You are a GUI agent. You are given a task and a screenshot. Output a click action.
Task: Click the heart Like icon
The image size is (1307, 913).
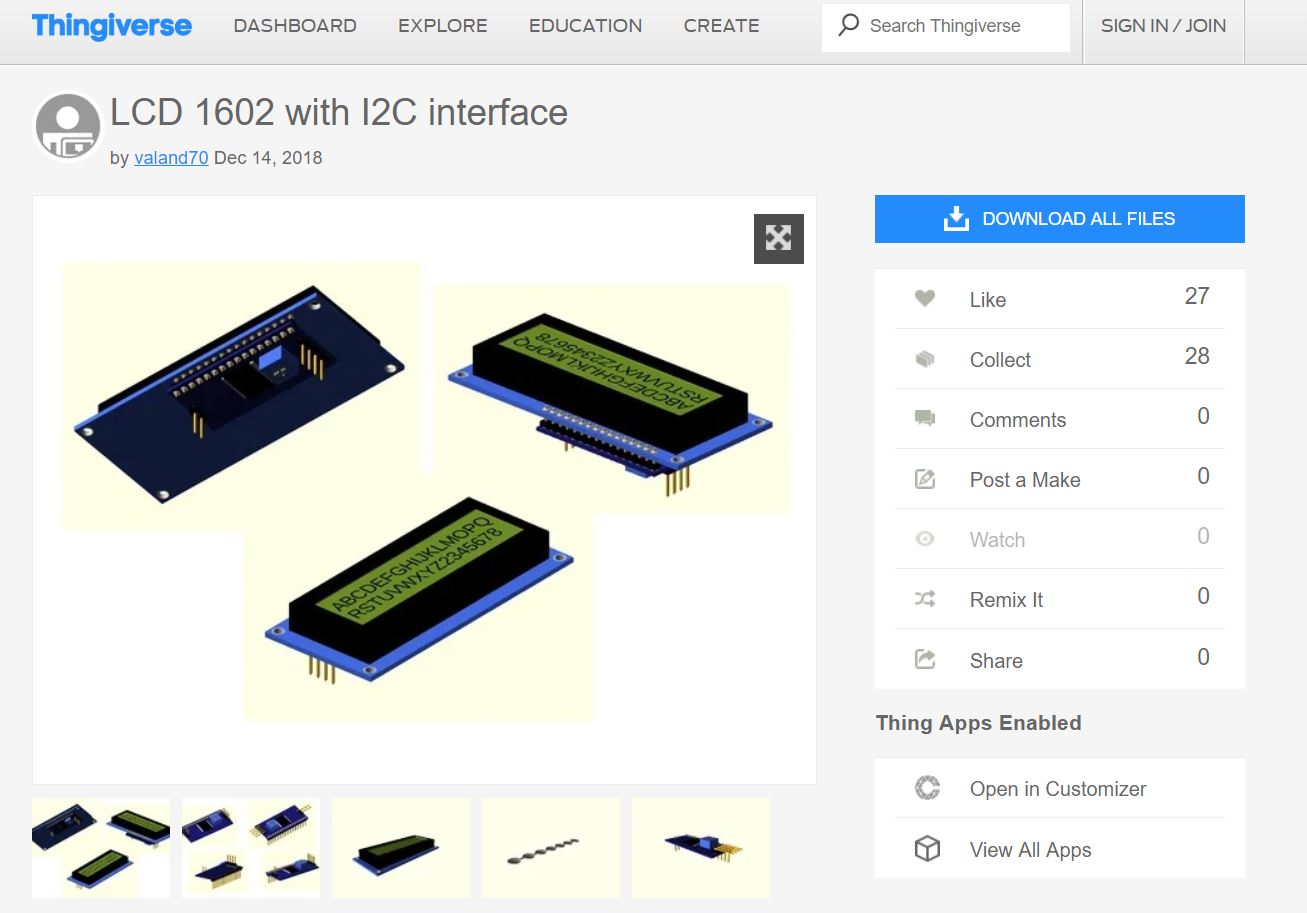[925, 298]
